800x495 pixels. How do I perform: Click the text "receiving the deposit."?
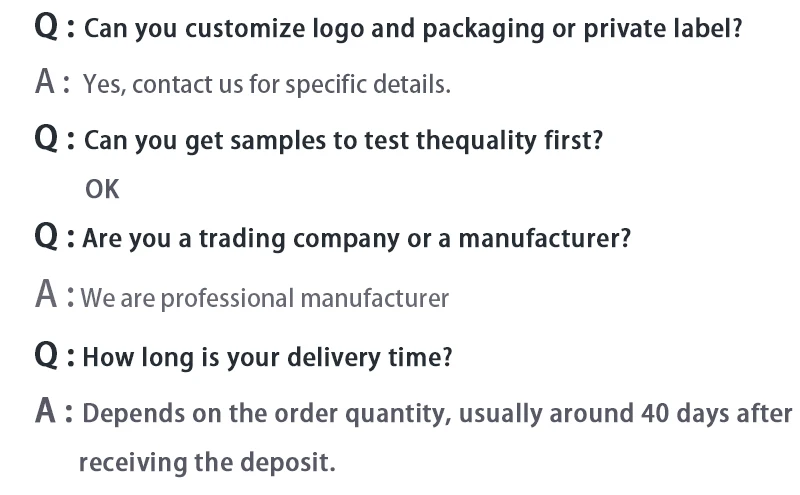click(x=207, y=463)
